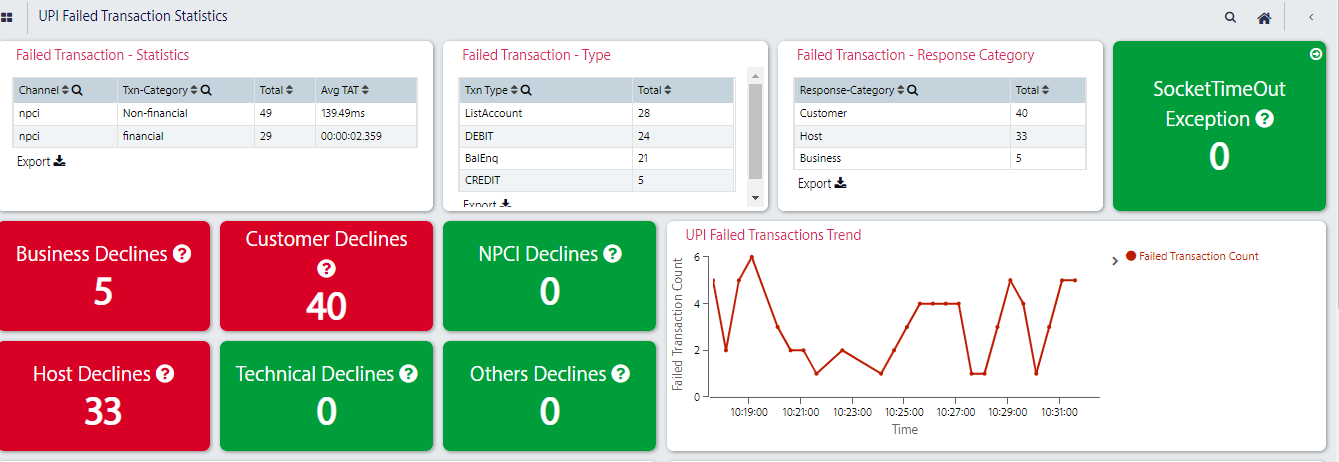Collapse panel with the left chevron
This screenshot has width=1339, height=462.
pyautogui.click(x=1311, y=17)
